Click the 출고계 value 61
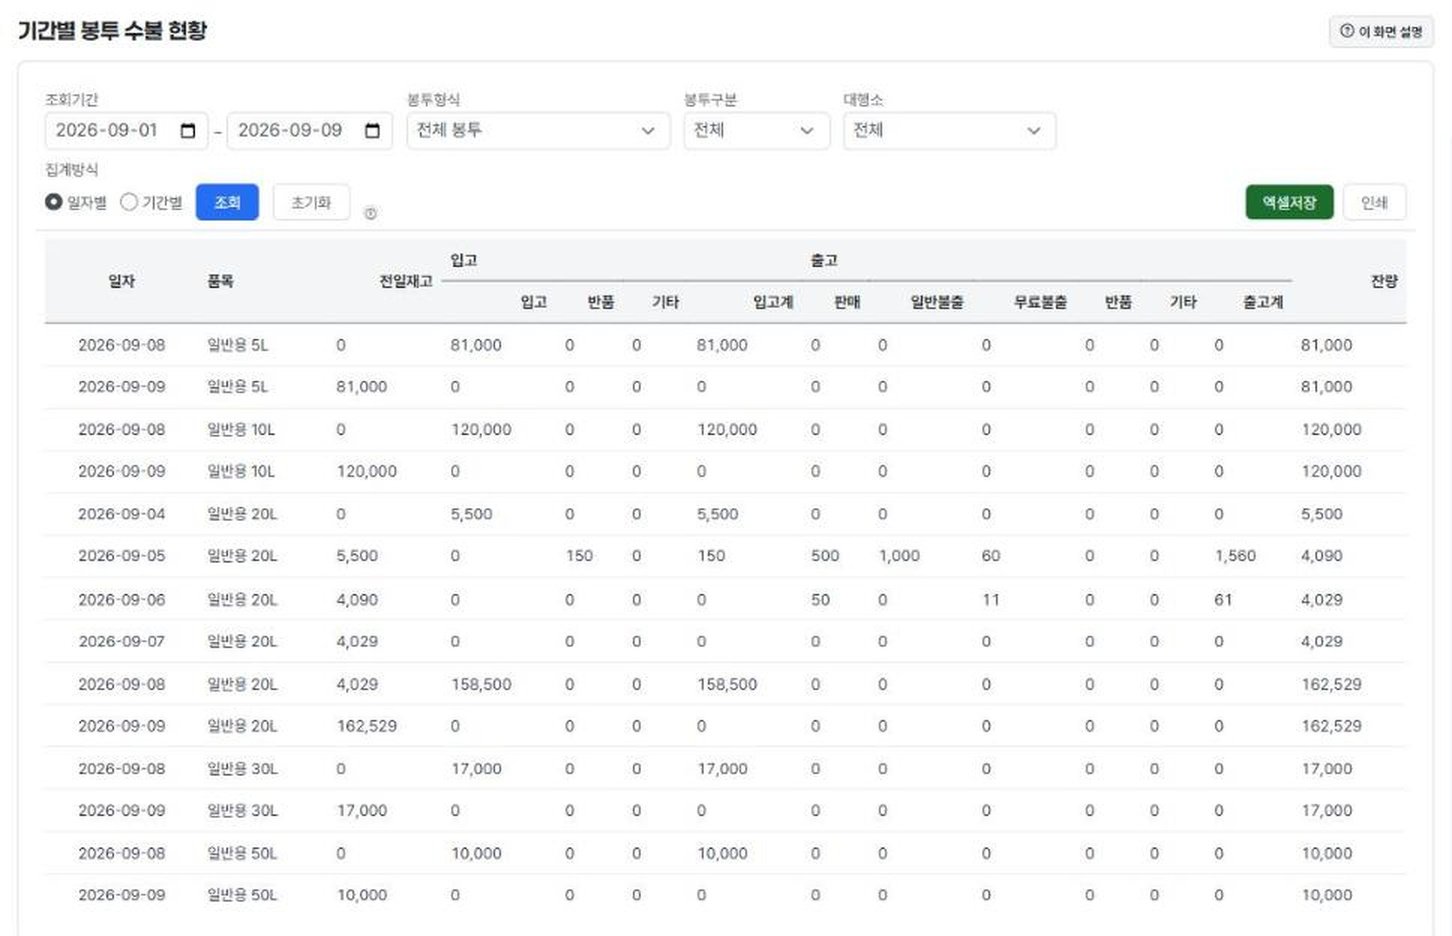1452x936 pixels. pyautogui.click(x=1223, y=600)
